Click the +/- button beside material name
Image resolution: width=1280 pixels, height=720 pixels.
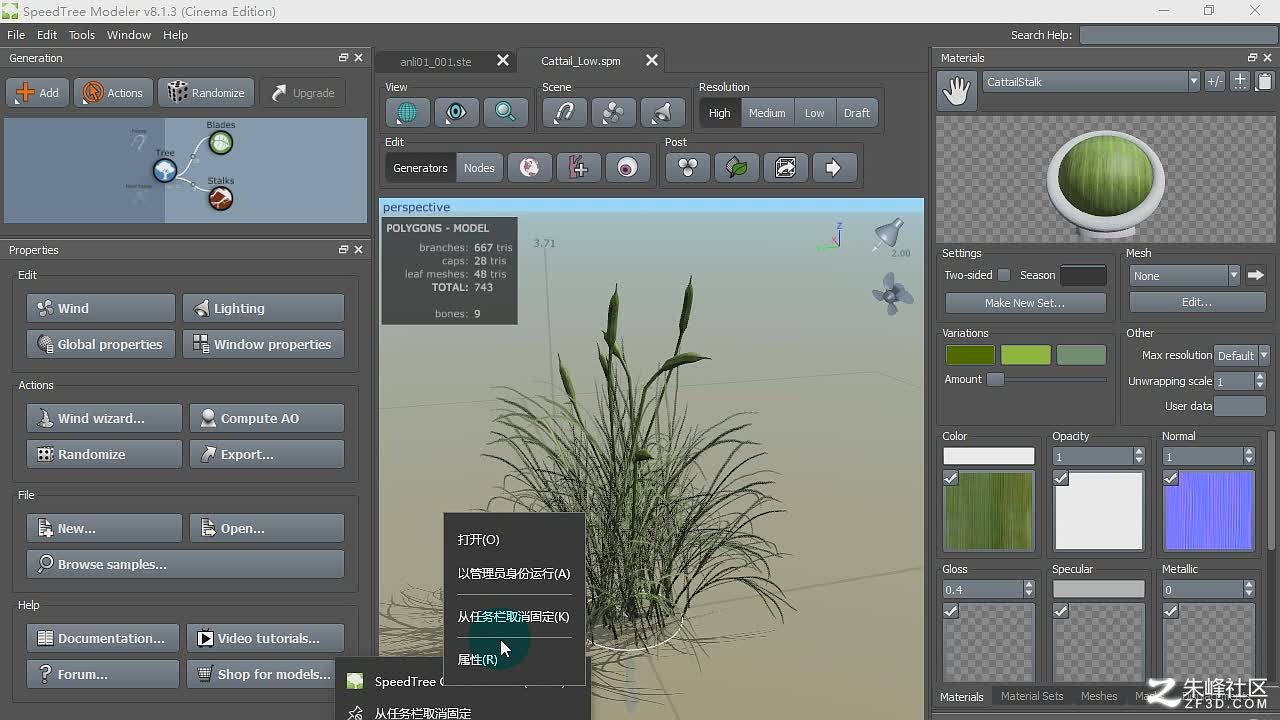click(1215, 82)
